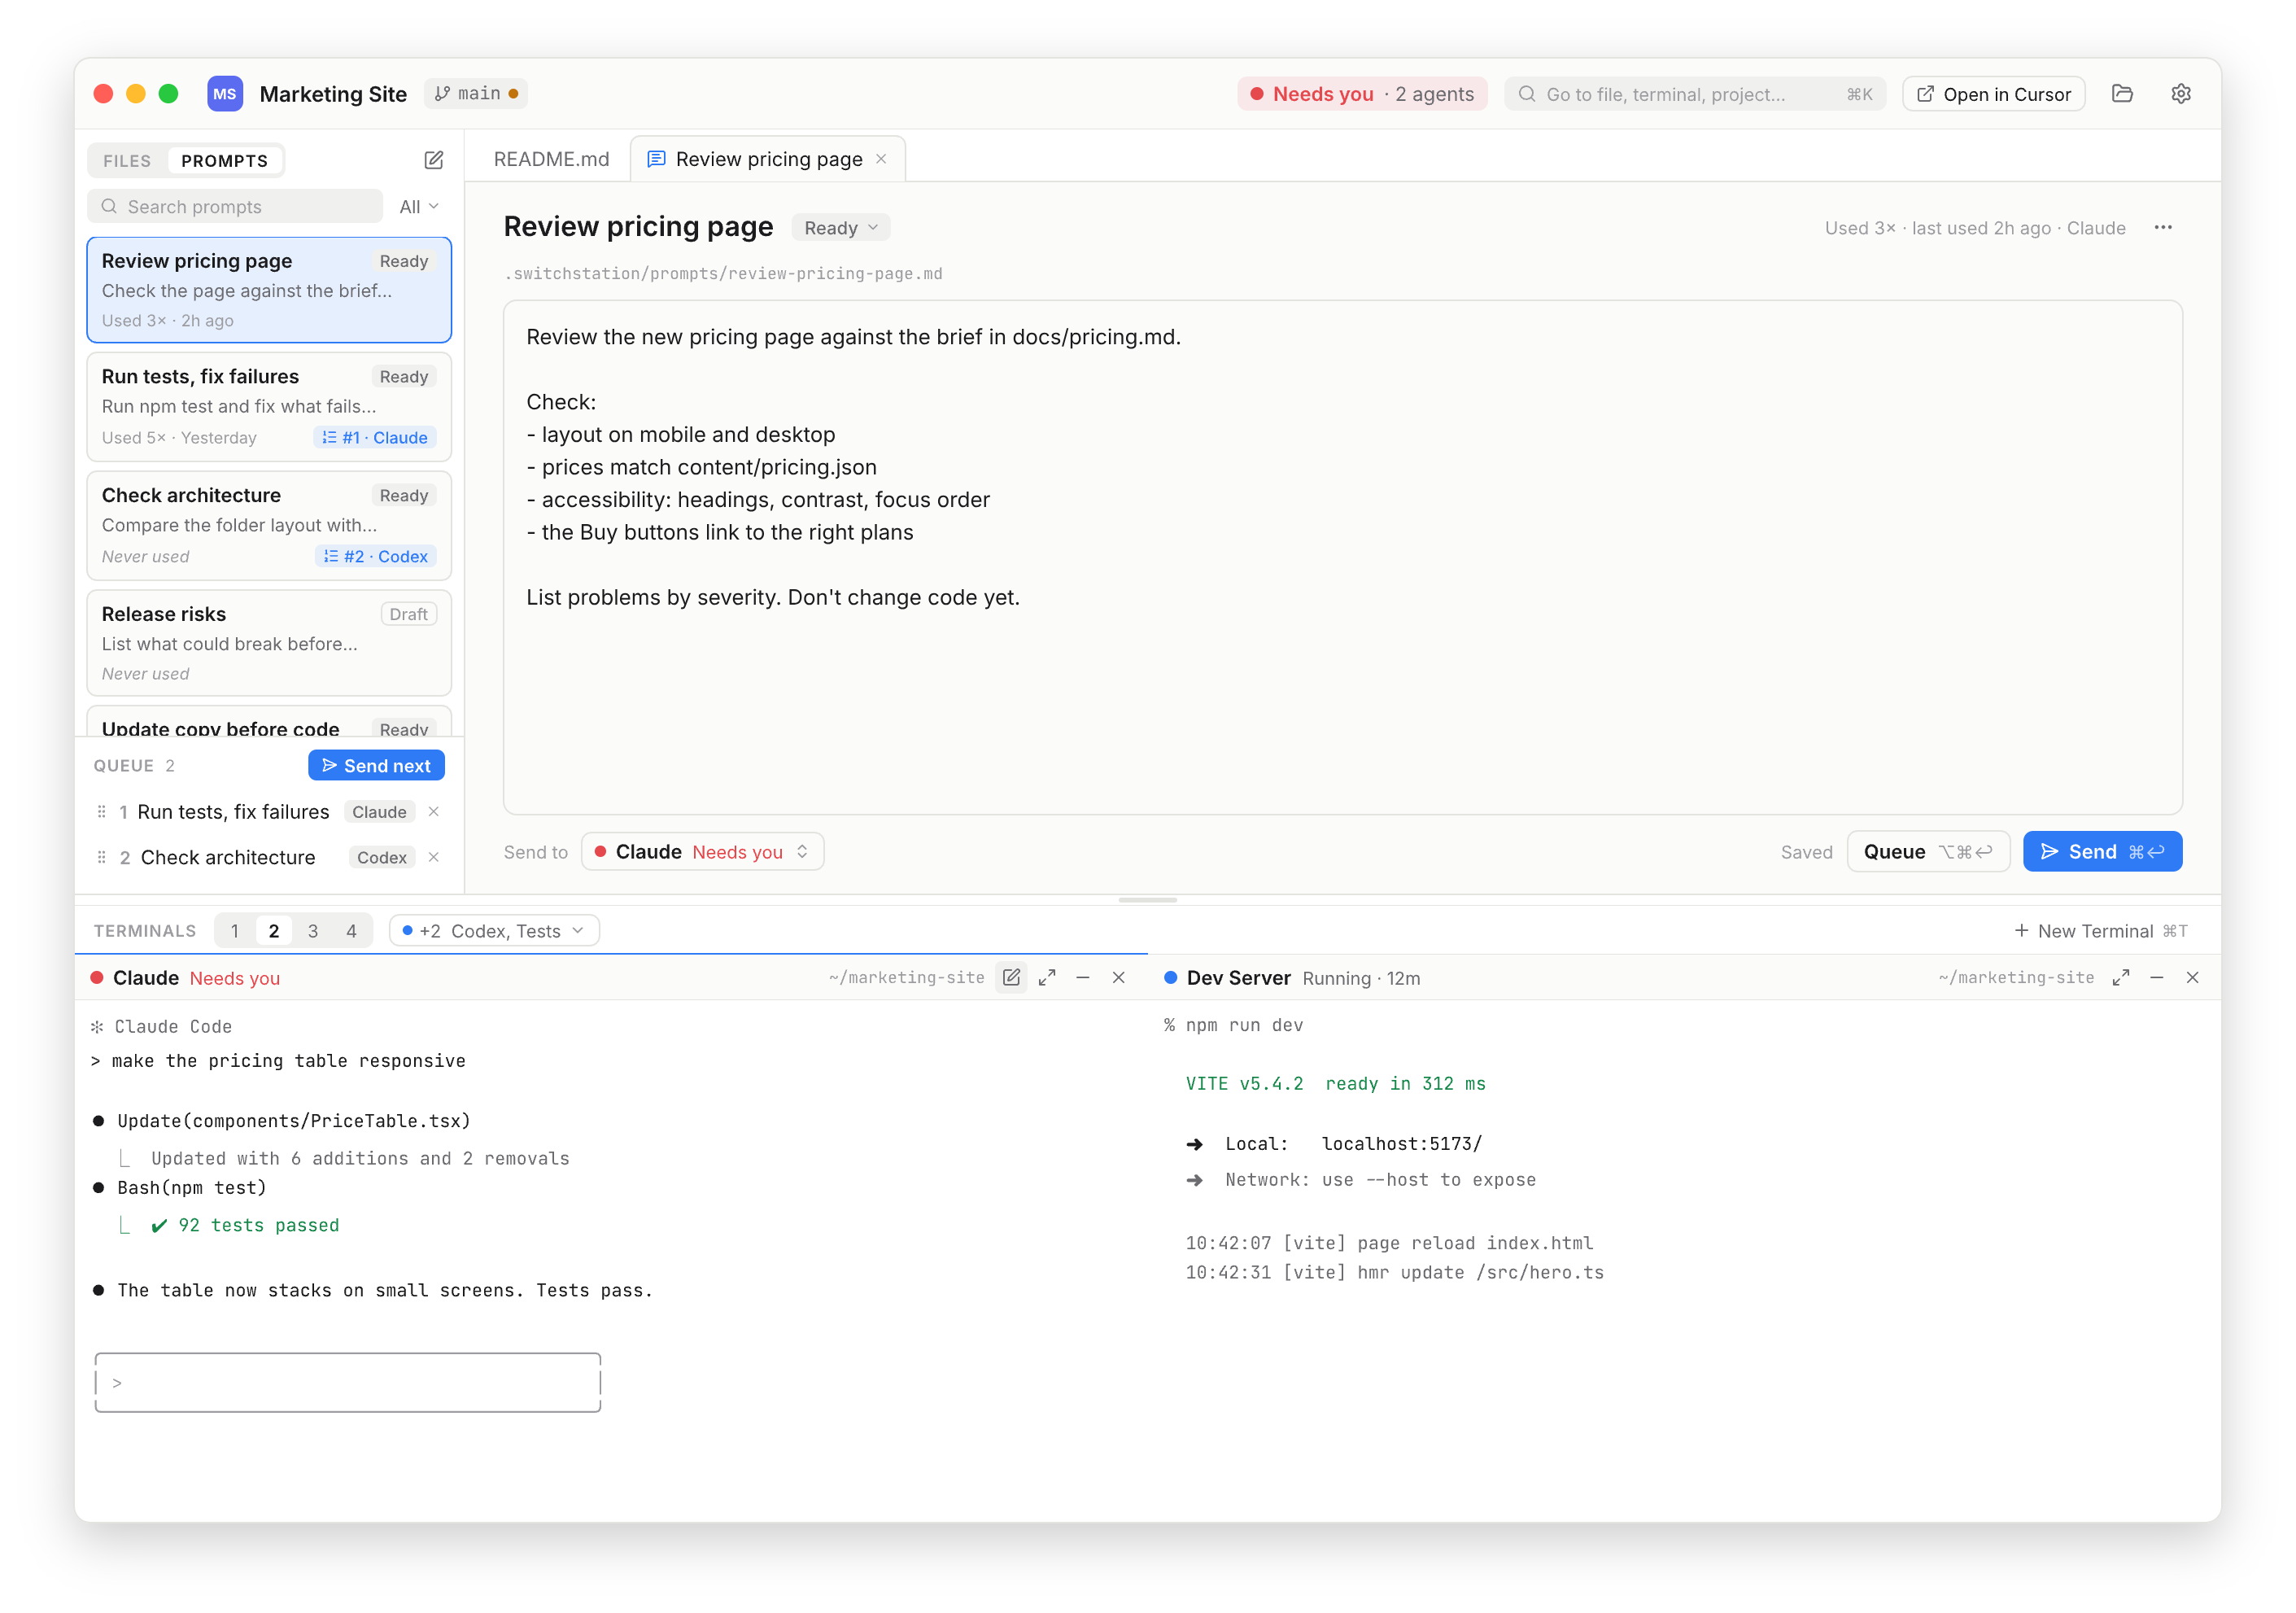Viewport: 2296px width, 1613px height.
Task: Click edit icon in Claude terminal header
Action: 1011,977
